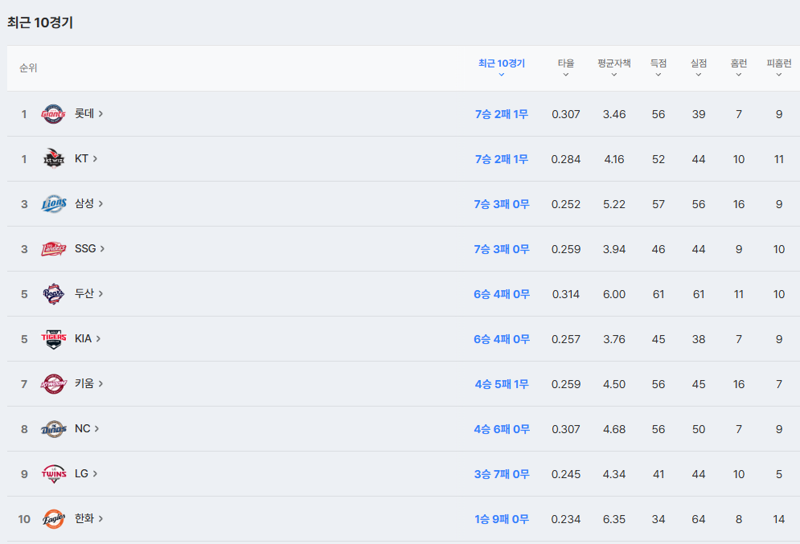Click the NC Dinos team logo
The height and width of the screenshot is (544, 800).
tap(53, 429)
